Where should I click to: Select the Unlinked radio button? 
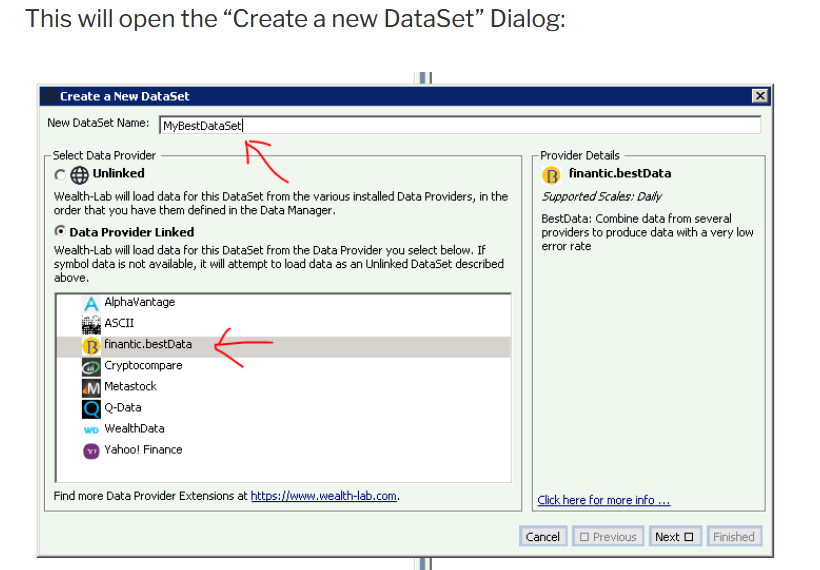60,175
